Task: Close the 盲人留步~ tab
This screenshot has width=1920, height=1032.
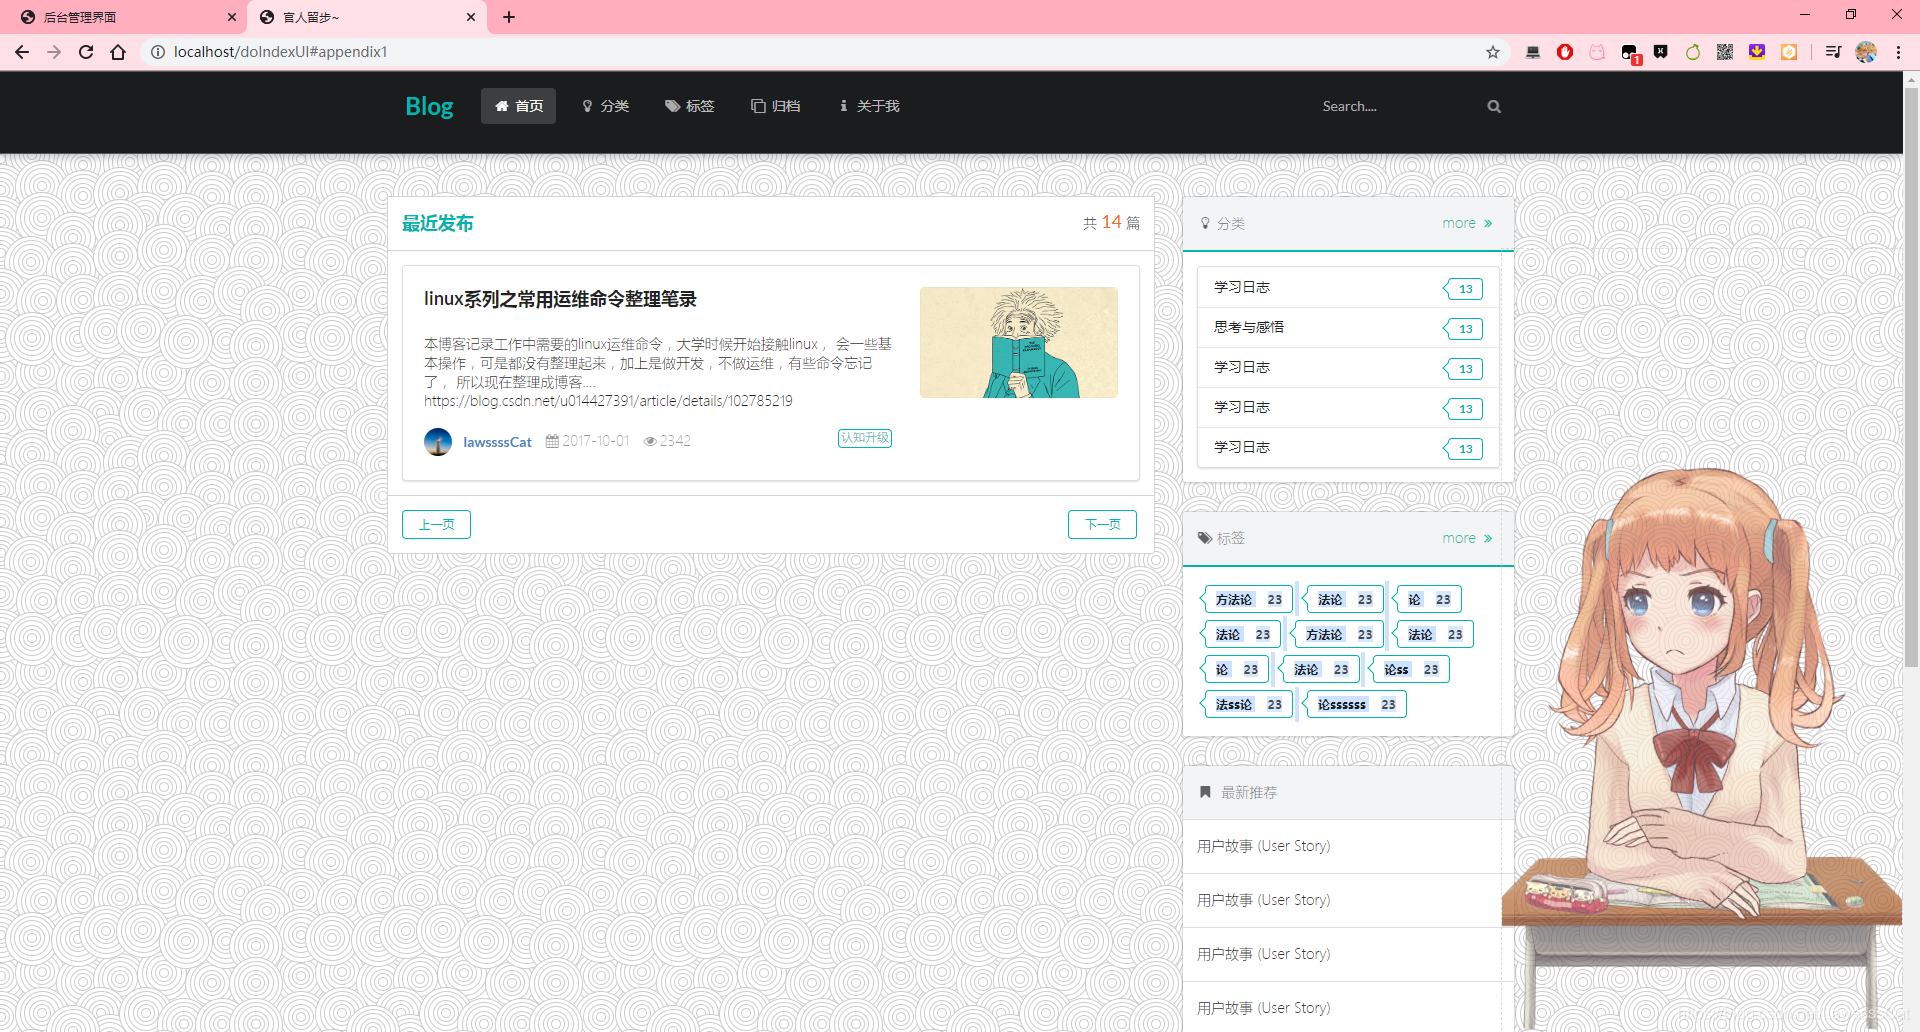Action: [x=471, y=17]
